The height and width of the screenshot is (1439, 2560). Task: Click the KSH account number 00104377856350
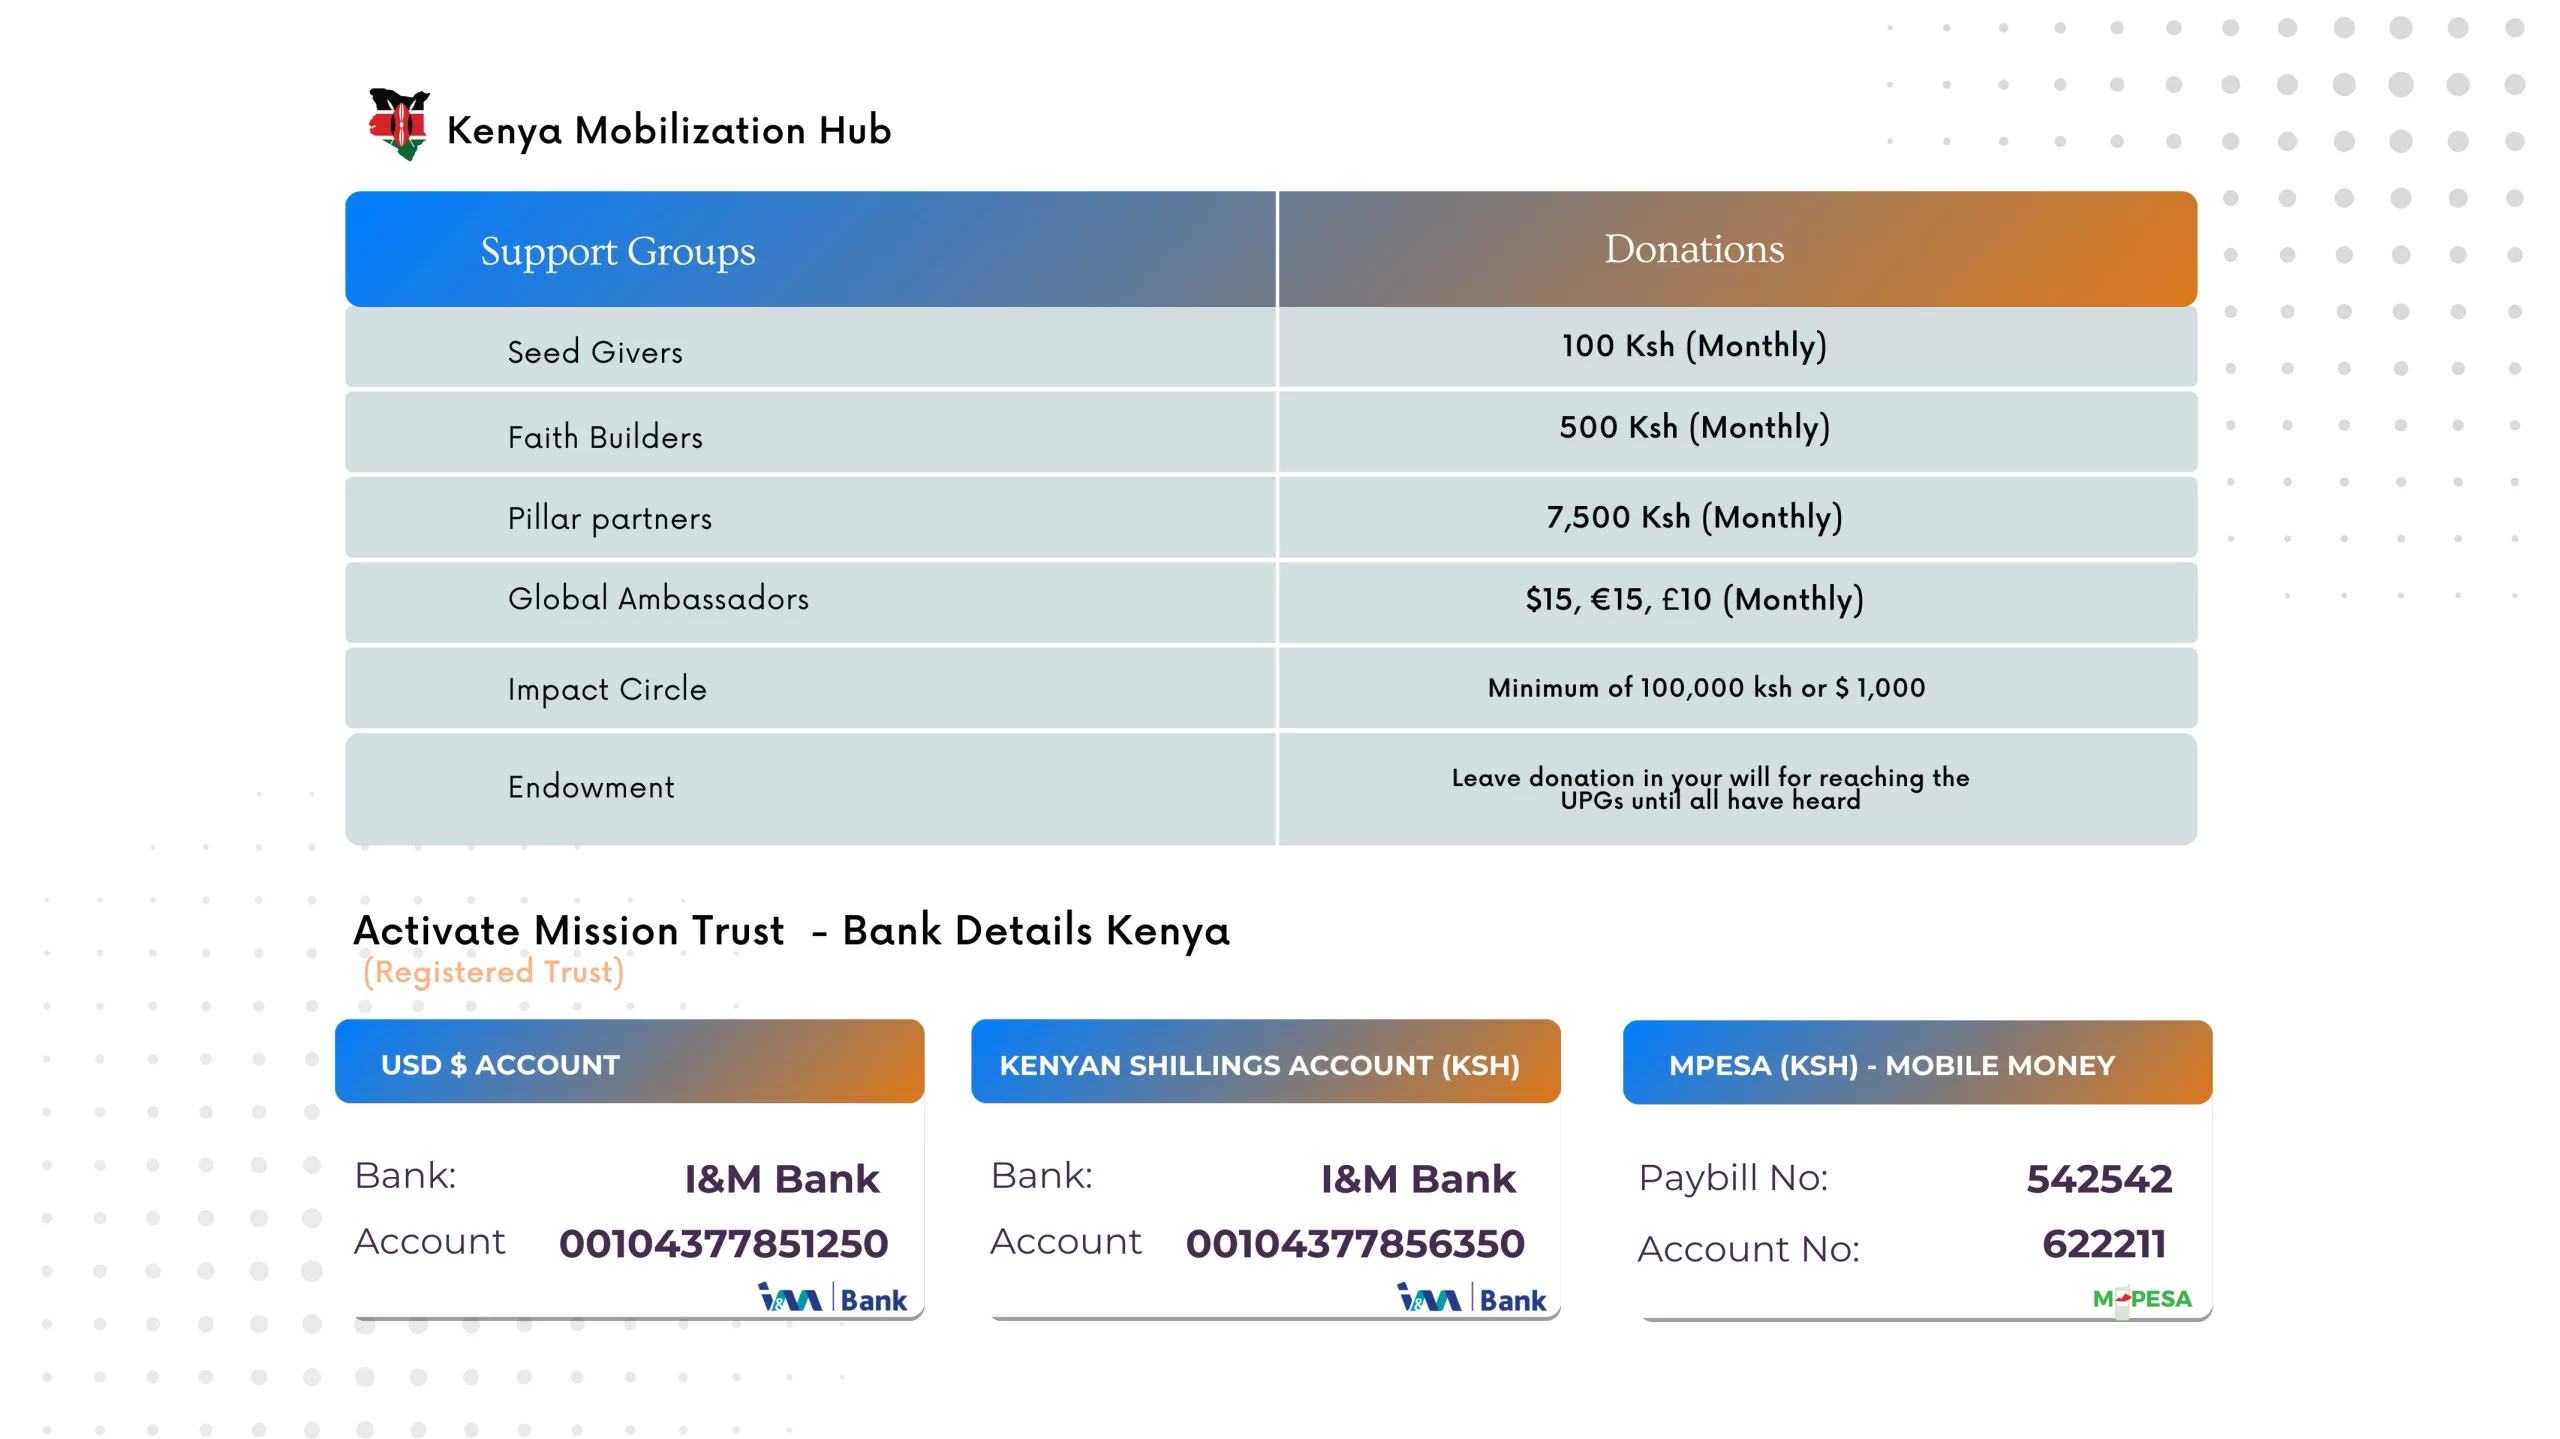tap(1355, 1244)
